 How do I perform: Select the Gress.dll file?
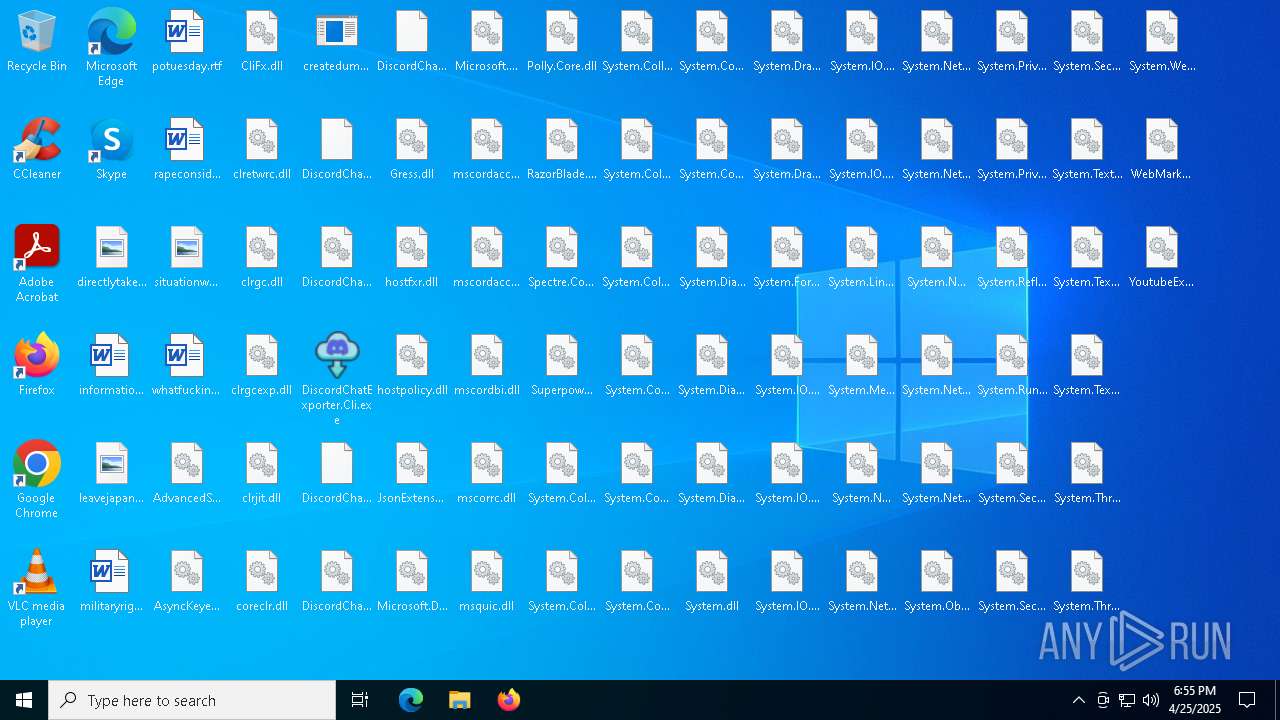click(x=412, y=150)
